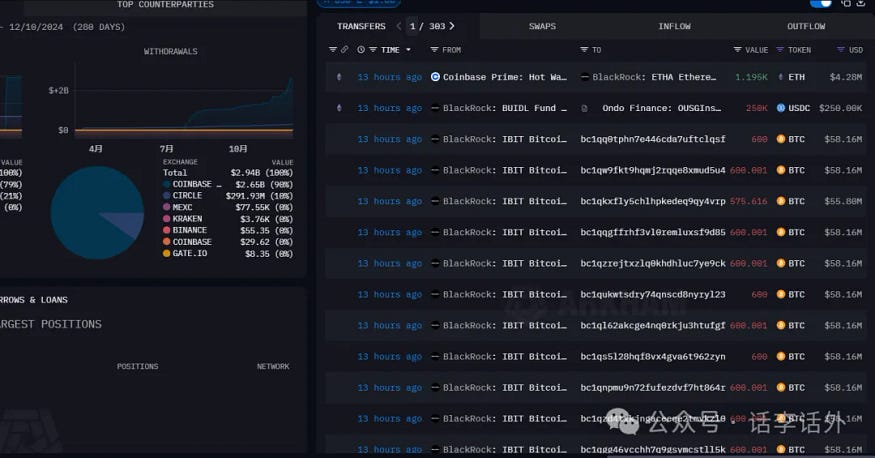
Task: Open address bc1qqgffrhf3vl0remluxsf9d85
Action: click(653, 232)
